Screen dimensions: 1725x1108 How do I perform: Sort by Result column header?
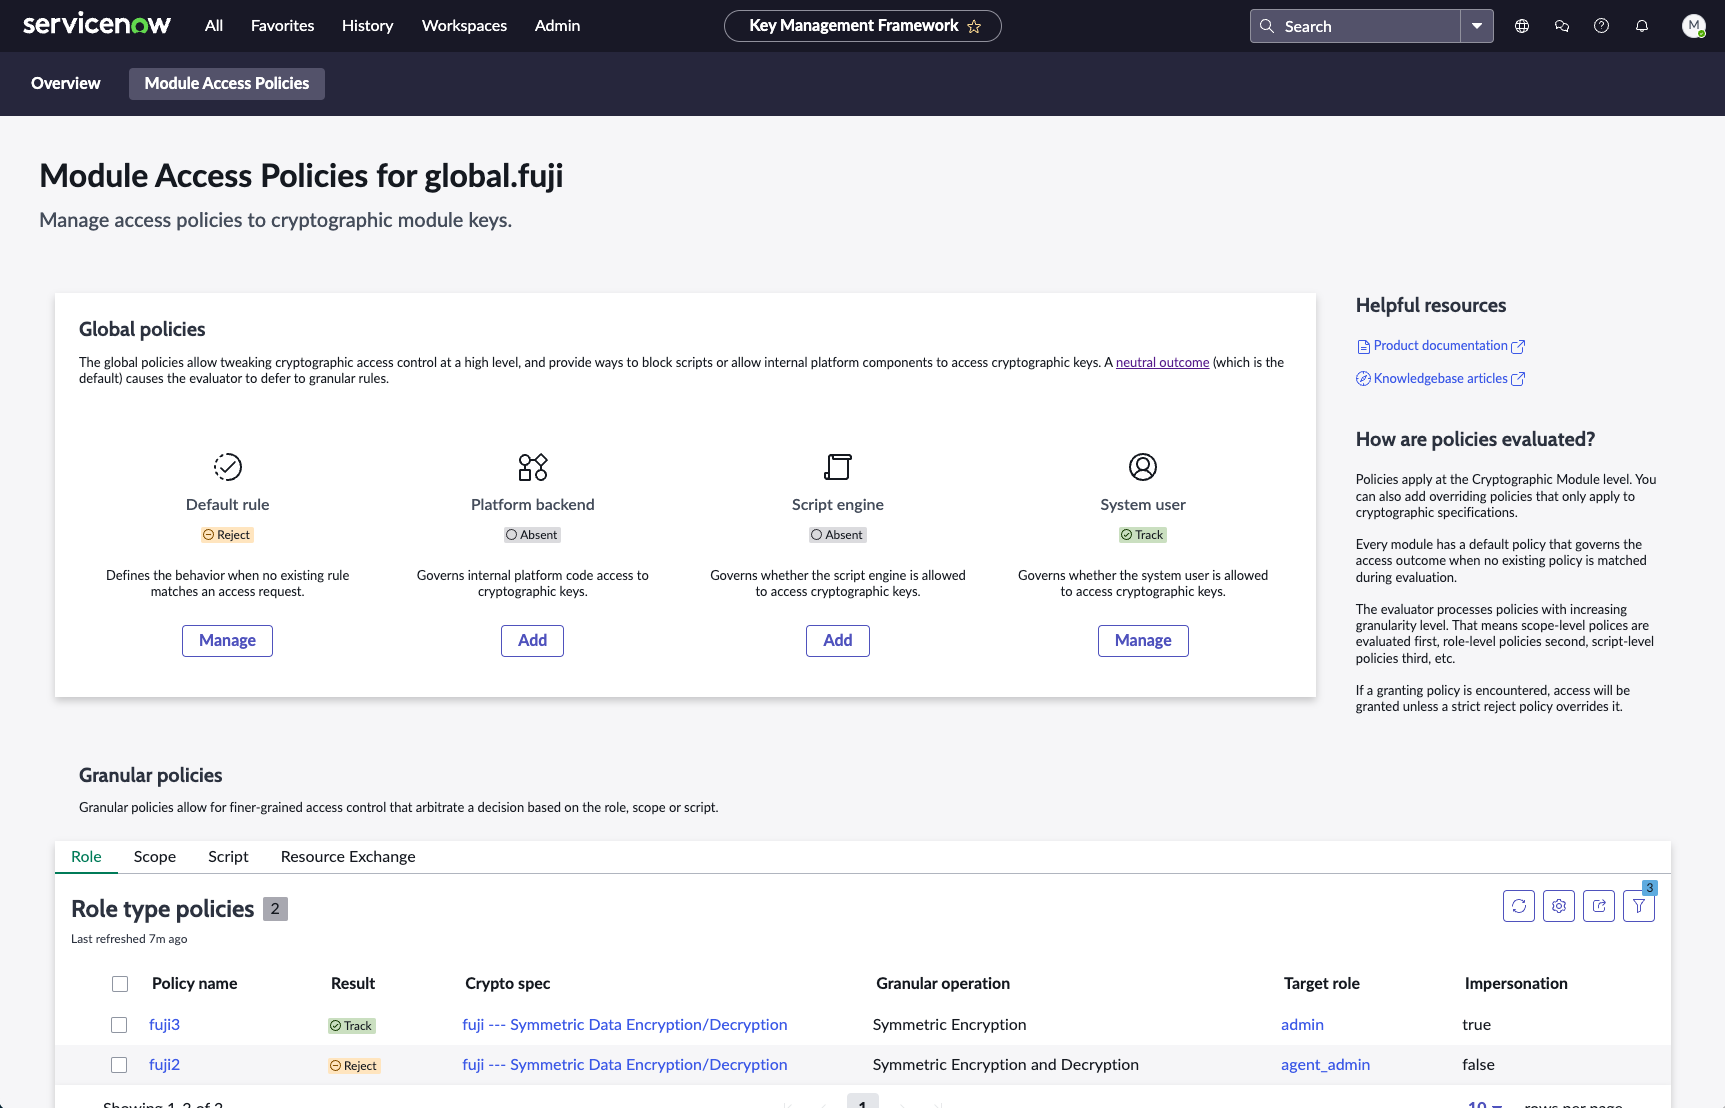click(353, 984)
